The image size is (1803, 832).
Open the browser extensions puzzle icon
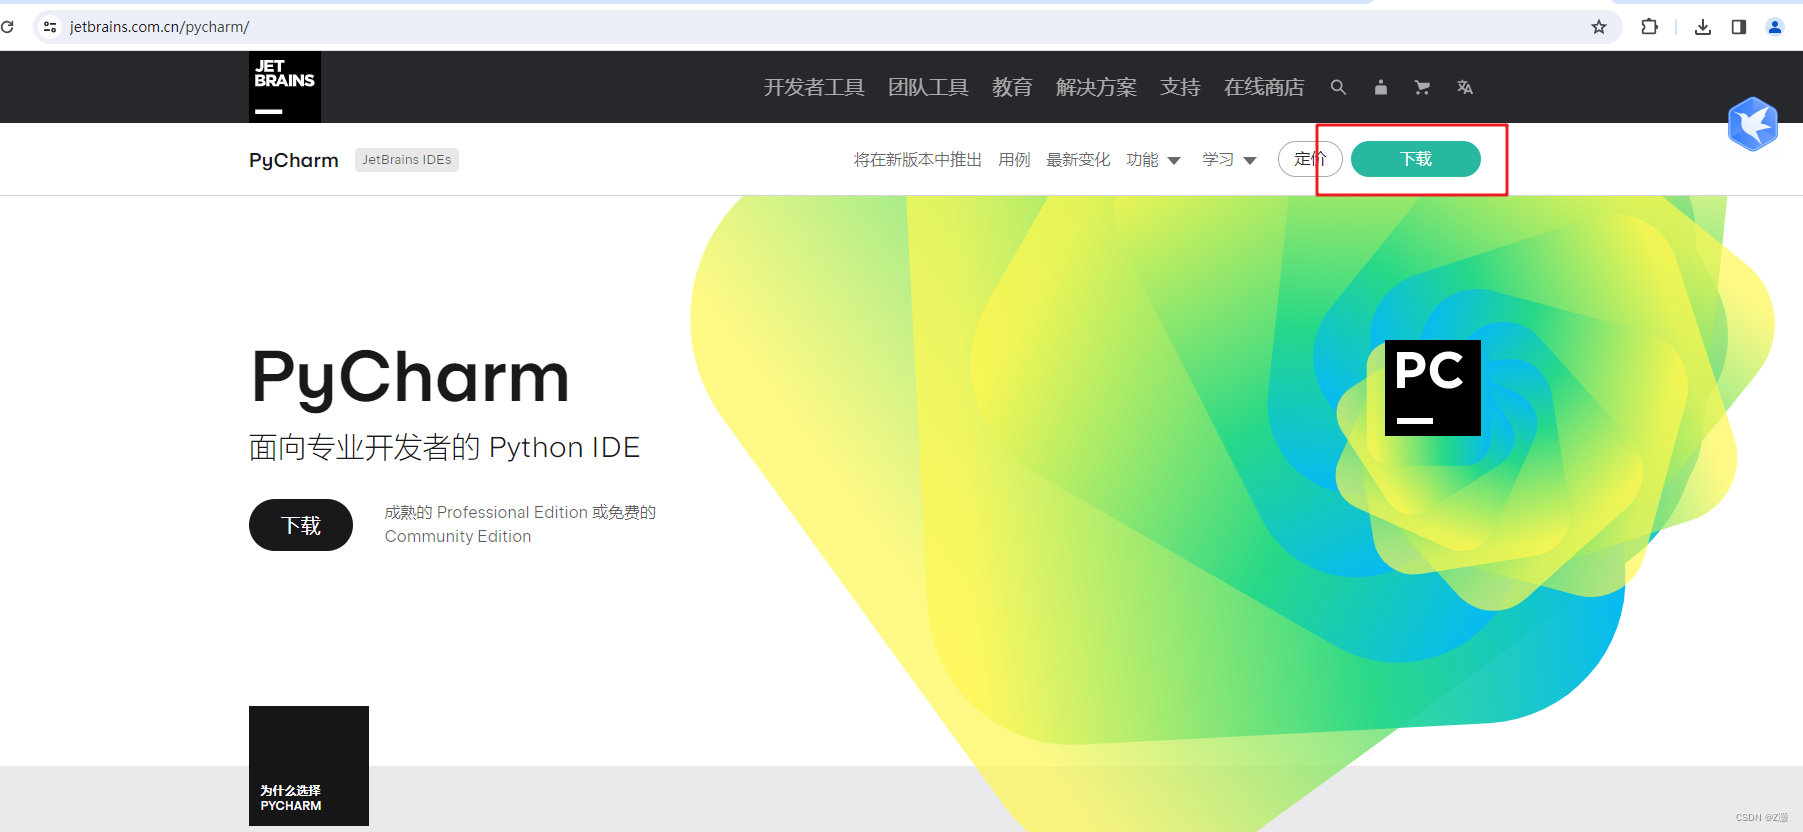pos(1650,27)
